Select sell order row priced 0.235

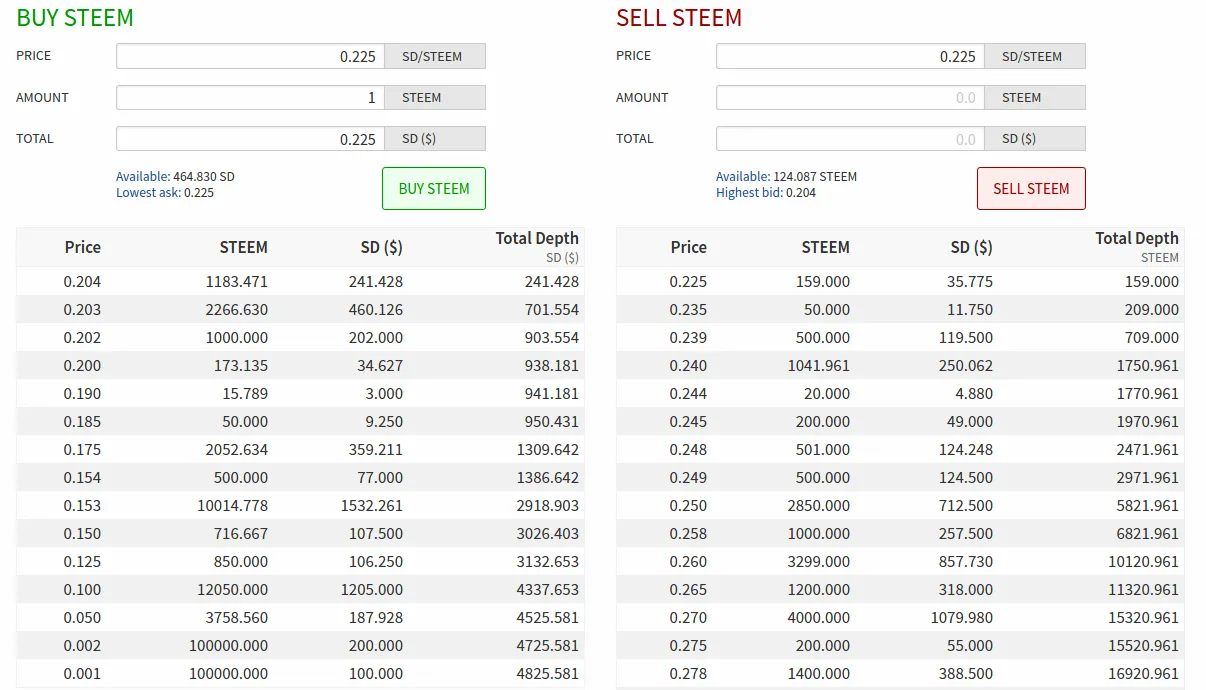pyautogui.click(x=901, y=310)
